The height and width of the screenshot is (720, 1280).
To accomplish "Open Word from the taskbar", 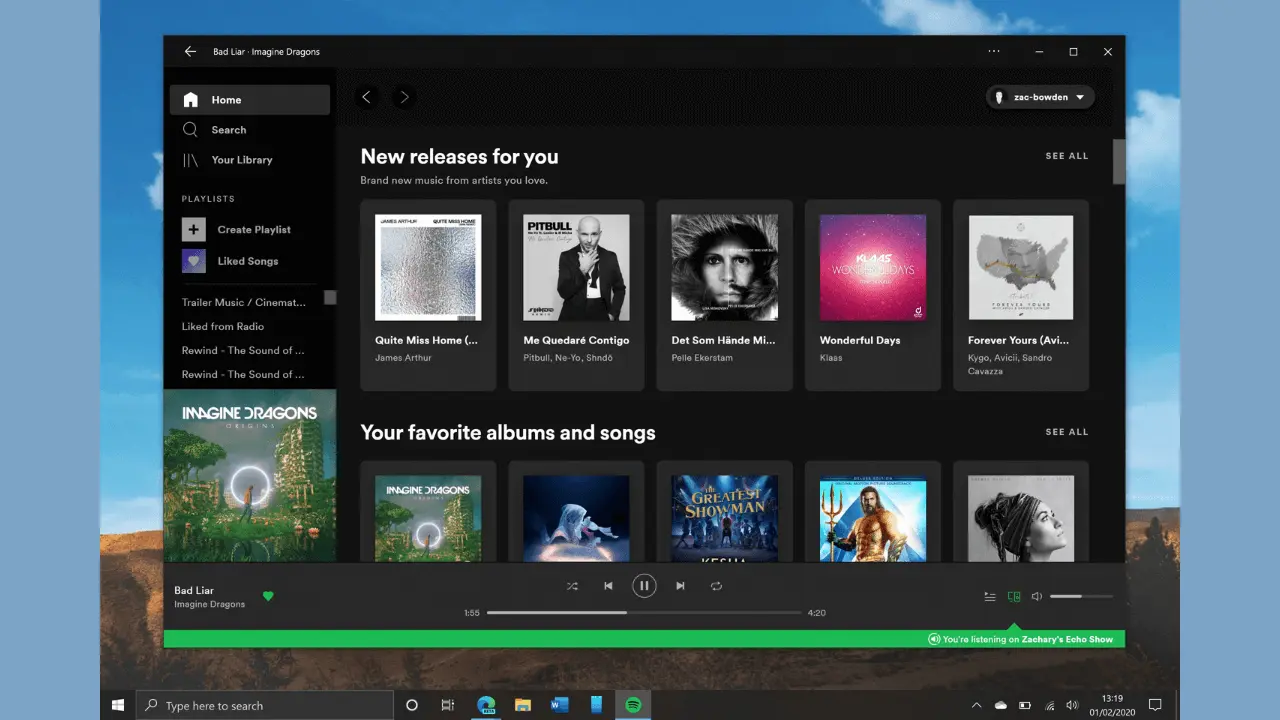I will pos(559,705).
